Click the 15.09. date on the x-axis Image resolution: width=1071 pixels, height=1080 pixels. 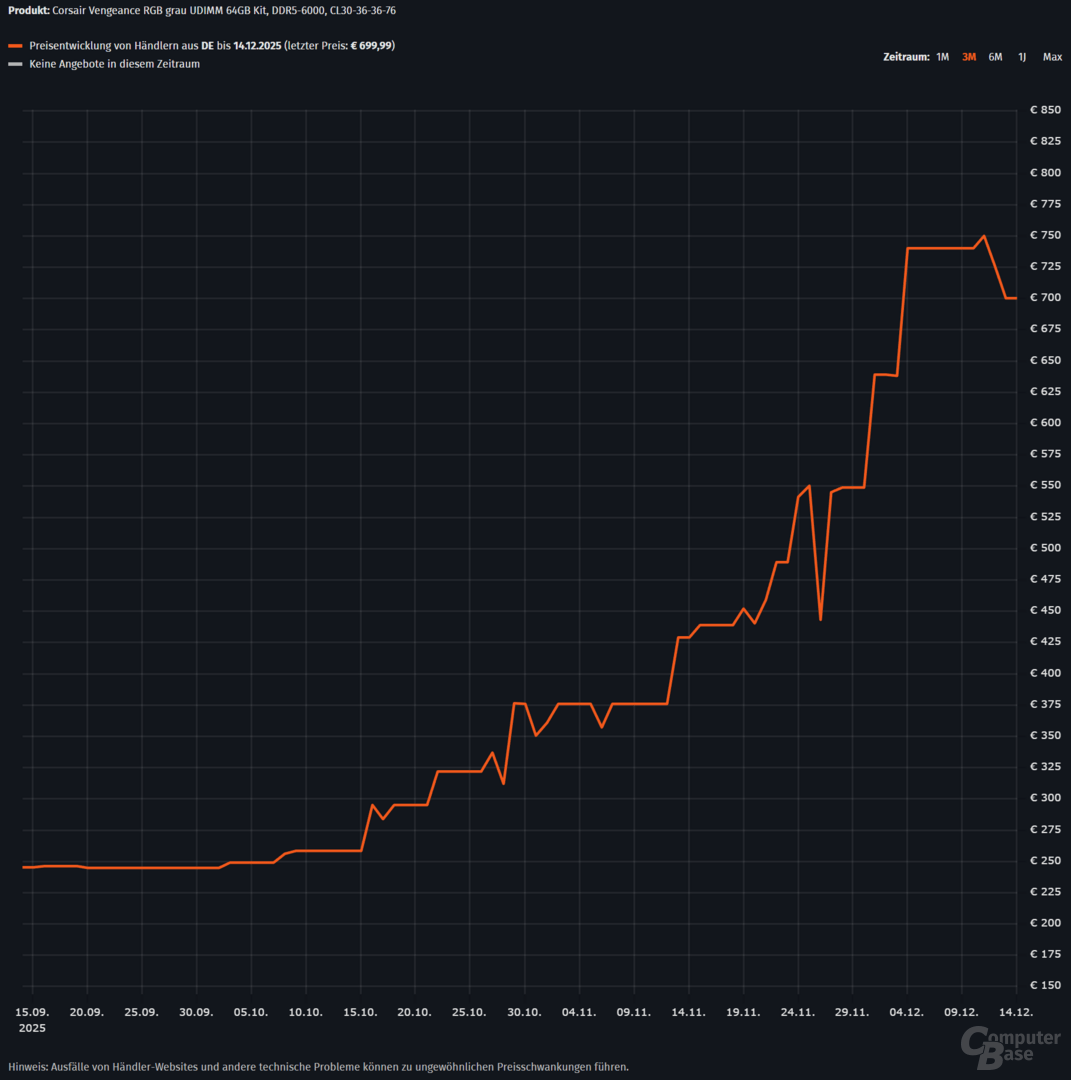pos(33,1012)
